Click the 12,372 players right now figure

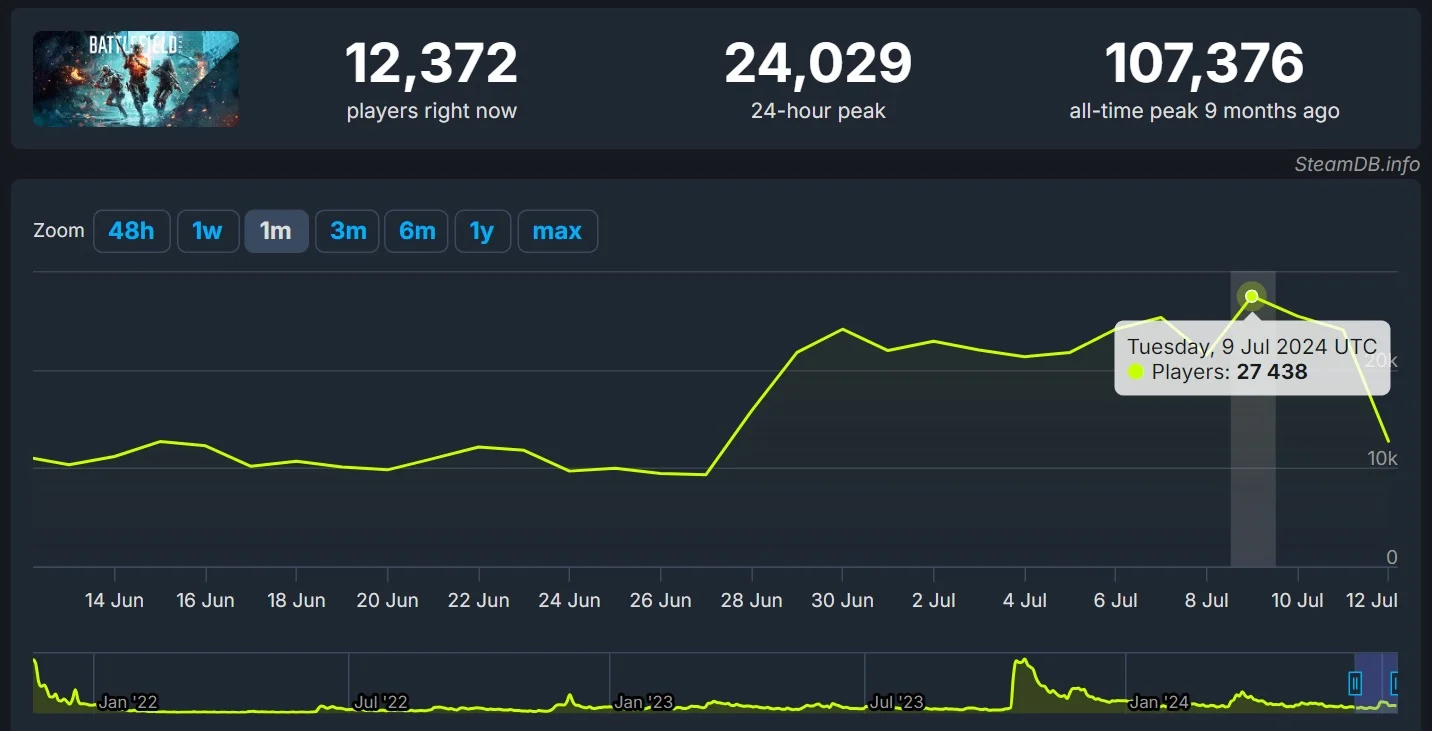coord(431,64)
